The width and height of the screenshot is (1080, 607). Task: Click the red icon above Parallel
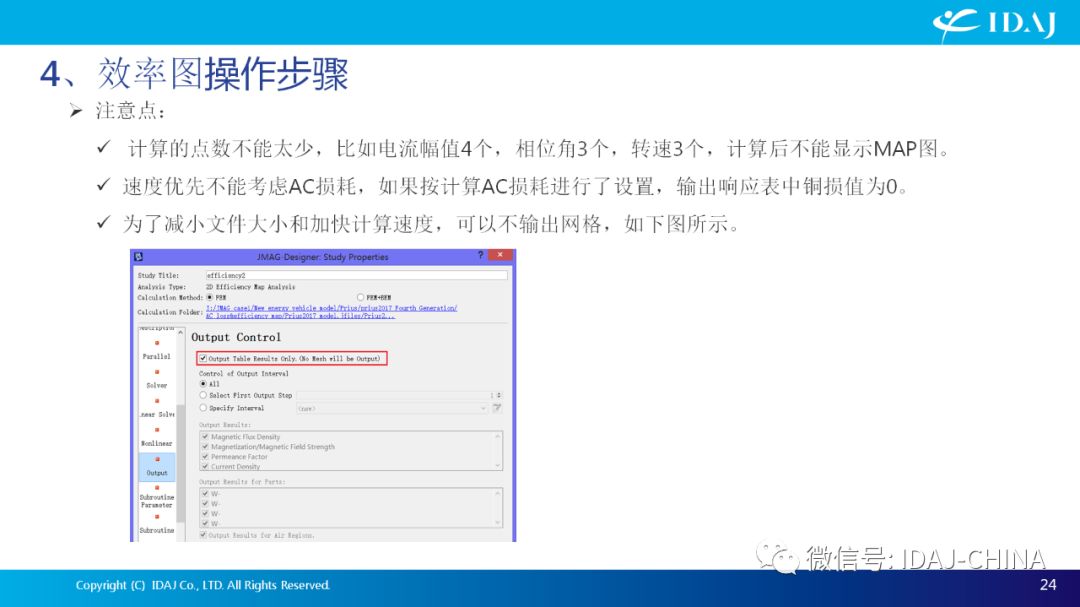tap(157, 343)
